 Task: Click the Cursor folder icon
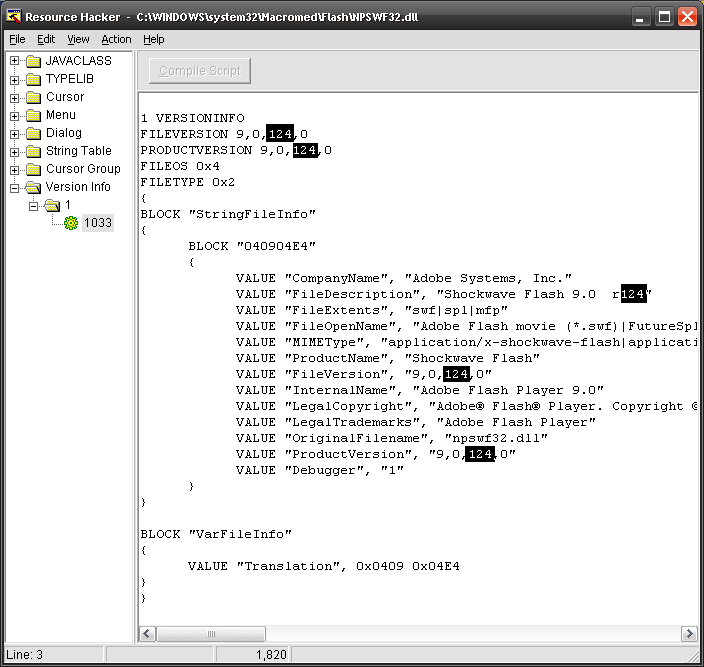pyautogui.click(x=34, y=97)
